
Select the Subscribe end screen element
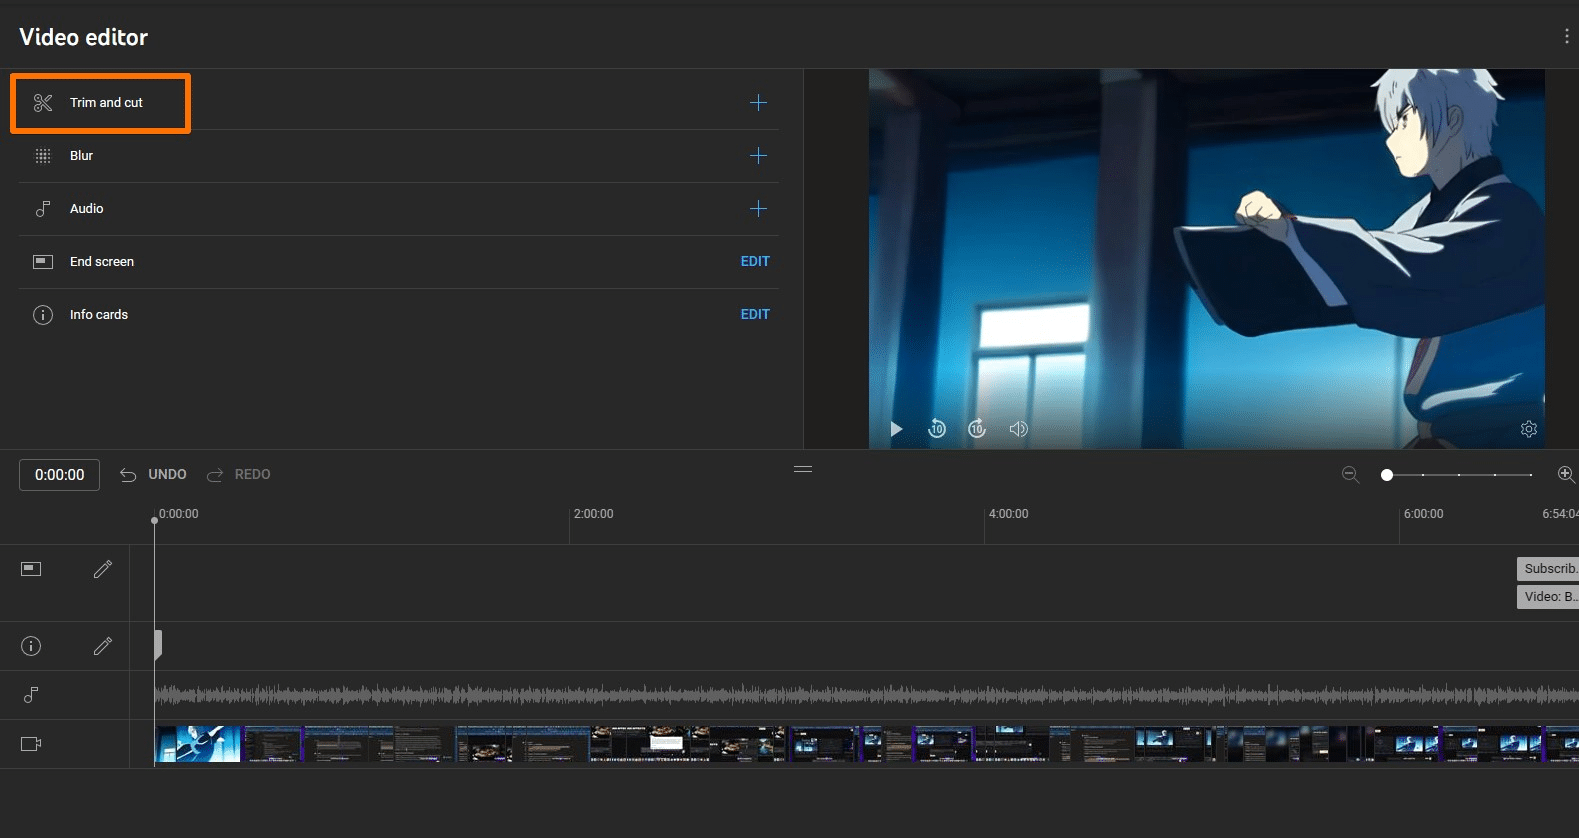point(1548,569)
